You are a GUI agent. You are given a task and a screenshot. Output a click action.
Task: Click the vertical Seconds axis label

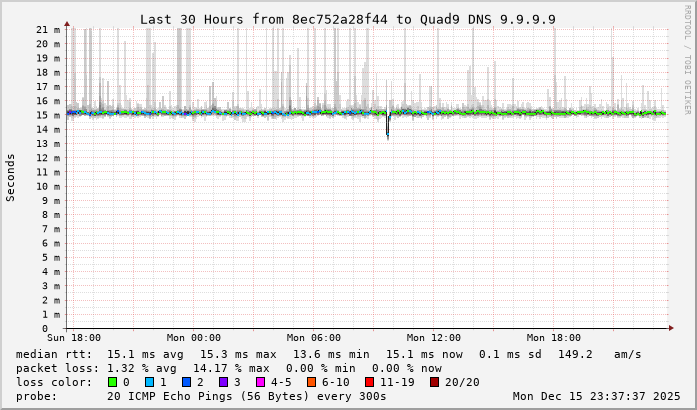[11, 177]
